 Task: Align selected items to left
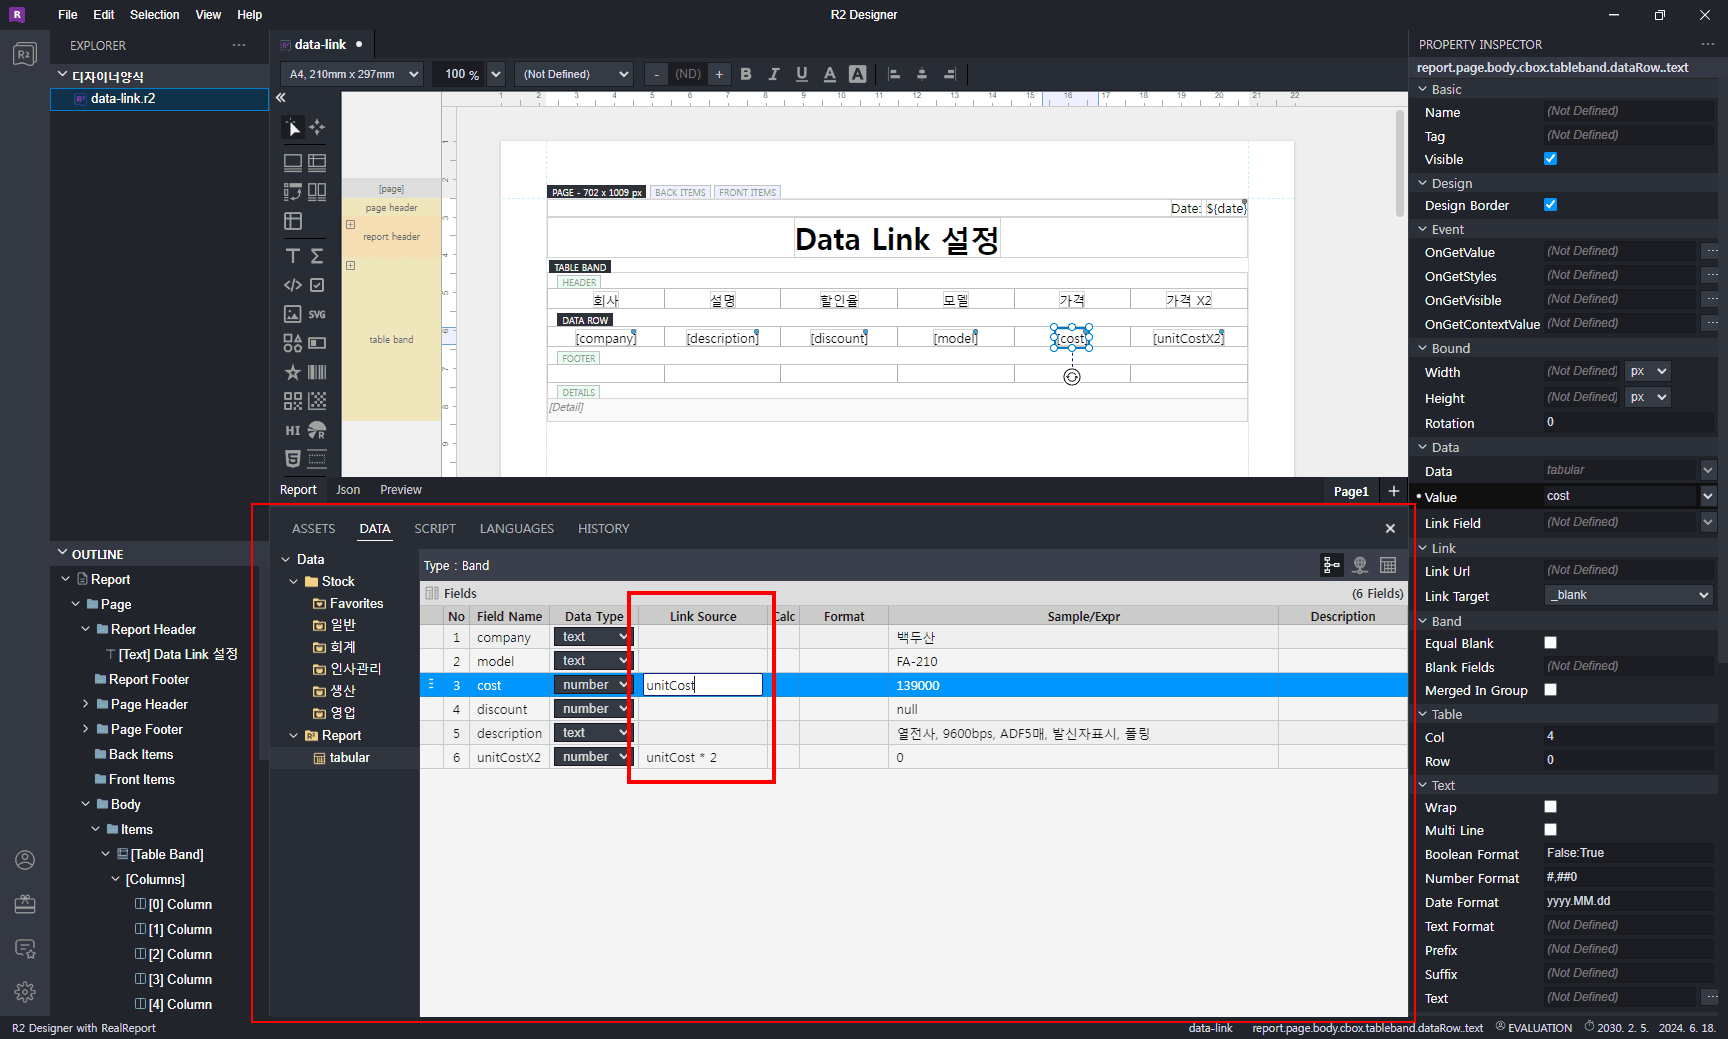click(894, 74)
